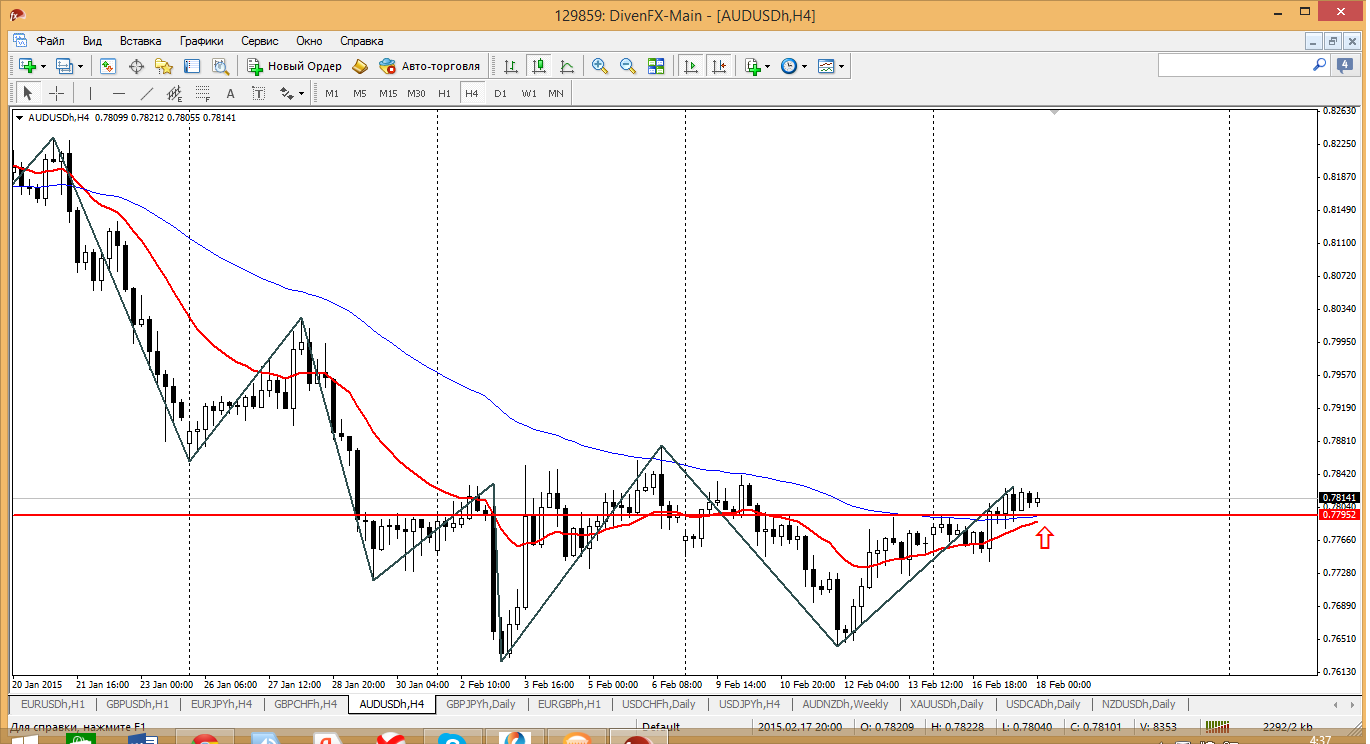Screen dimensions: 1370x744
Task: Zoom out of the chart
Action: 628,66
